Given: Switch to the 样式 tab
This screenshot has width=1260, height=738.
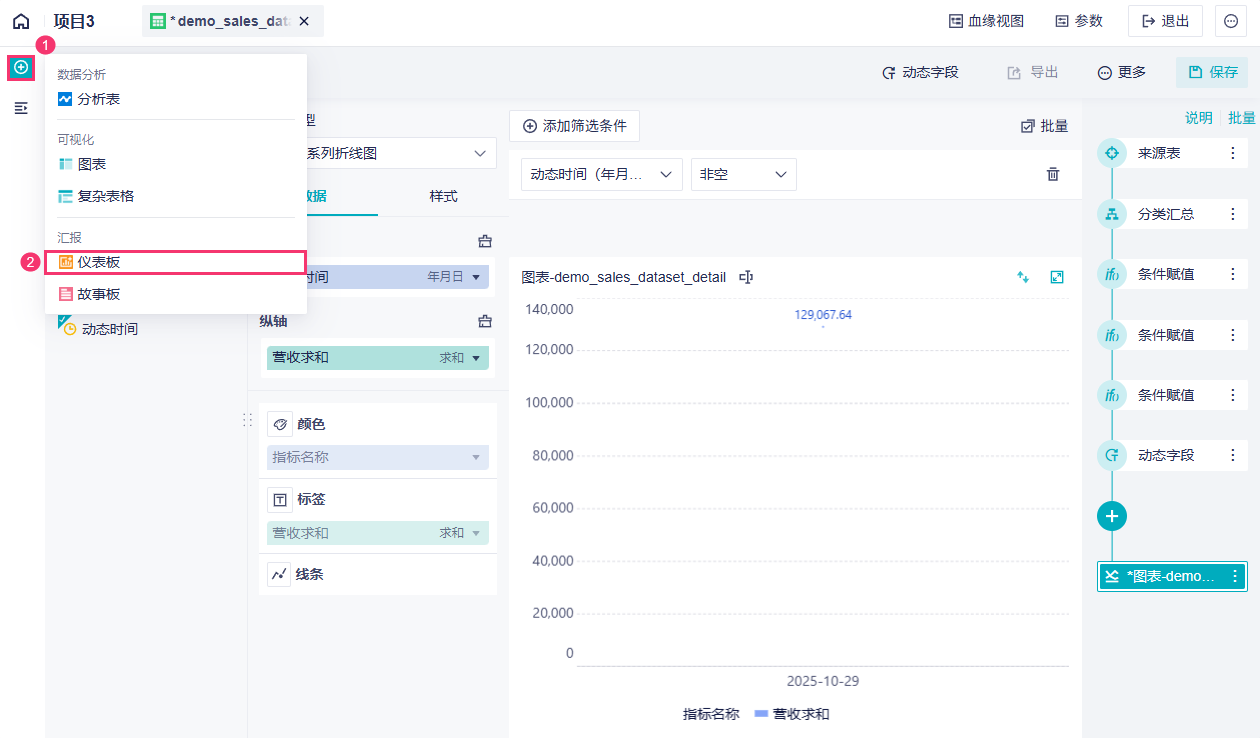Looking at the screenshot, I should pos(443,196).
